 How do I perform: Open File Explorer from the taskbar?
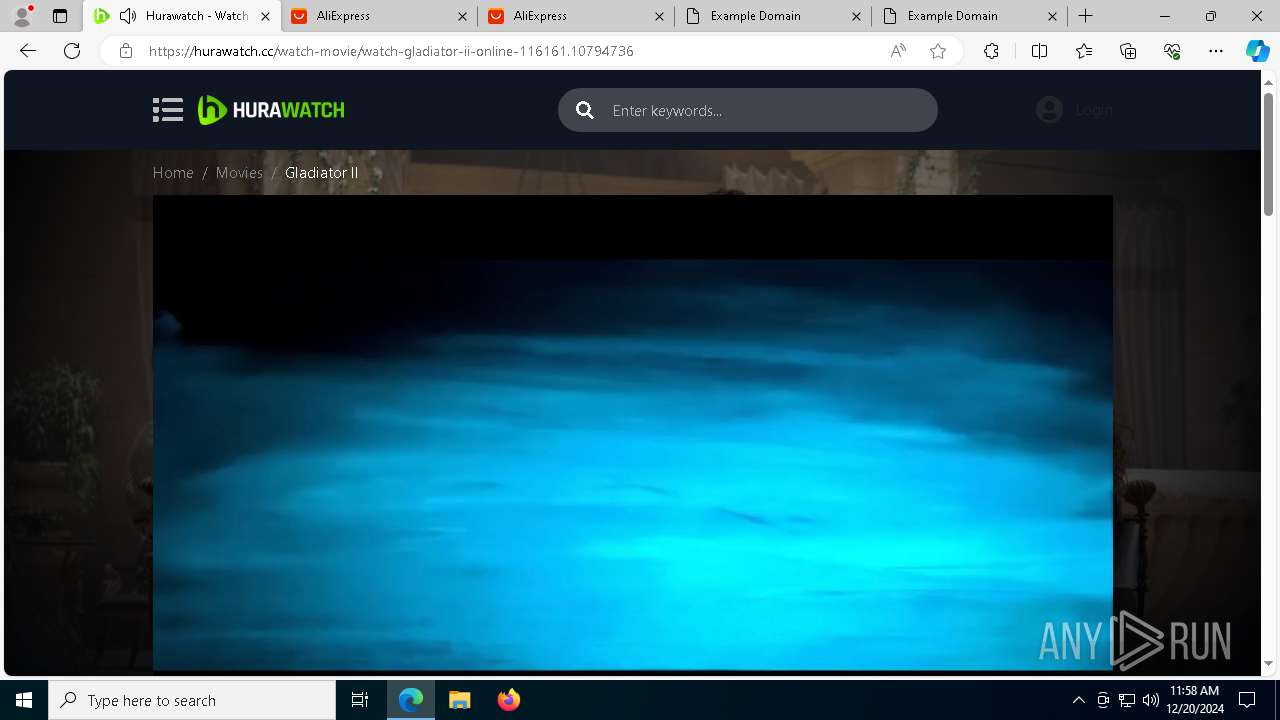click(459, 700)
